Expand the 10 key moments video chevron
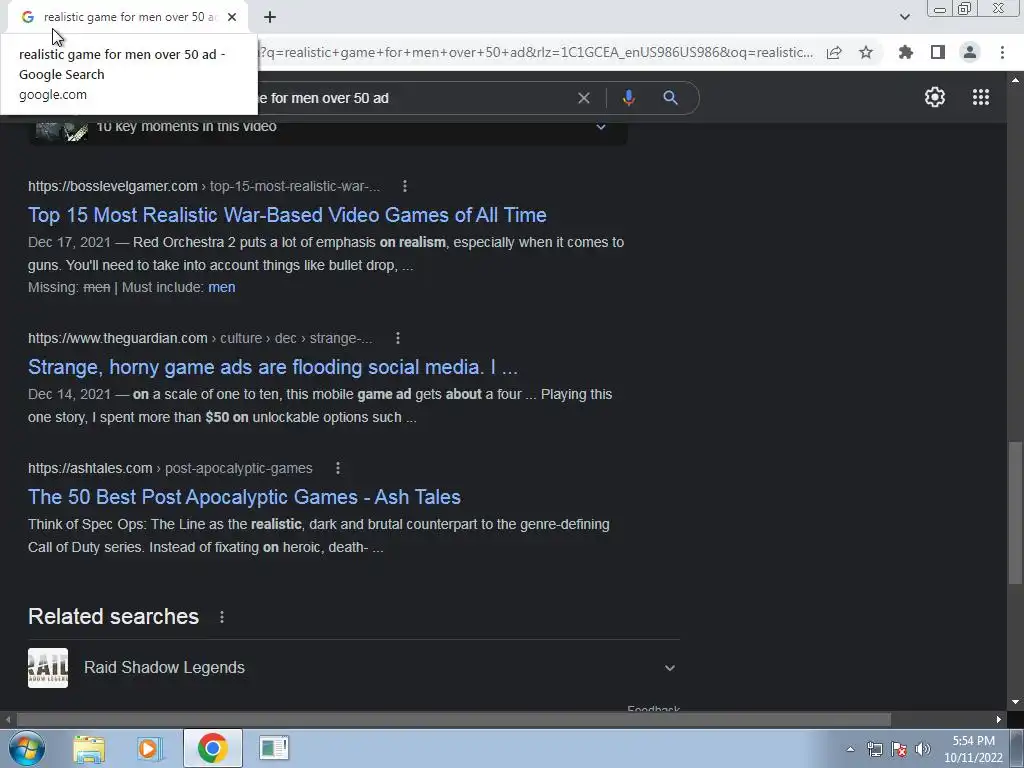Viewport: 1024px width, 768px height. point(601,127)
